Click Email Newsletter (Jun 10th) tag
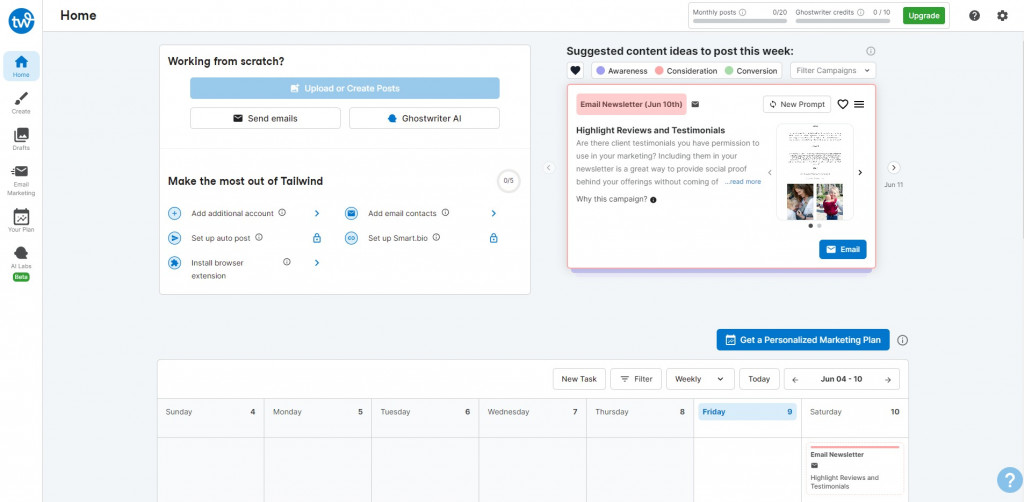The width and height of the screenshot is (1024, 502). click(631, 104)
